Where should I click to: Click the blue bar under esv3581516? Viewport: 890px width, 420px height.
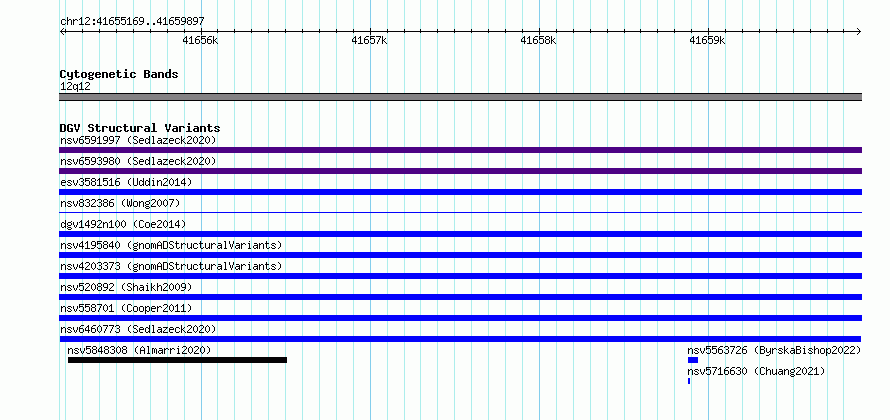pos(460,192)
